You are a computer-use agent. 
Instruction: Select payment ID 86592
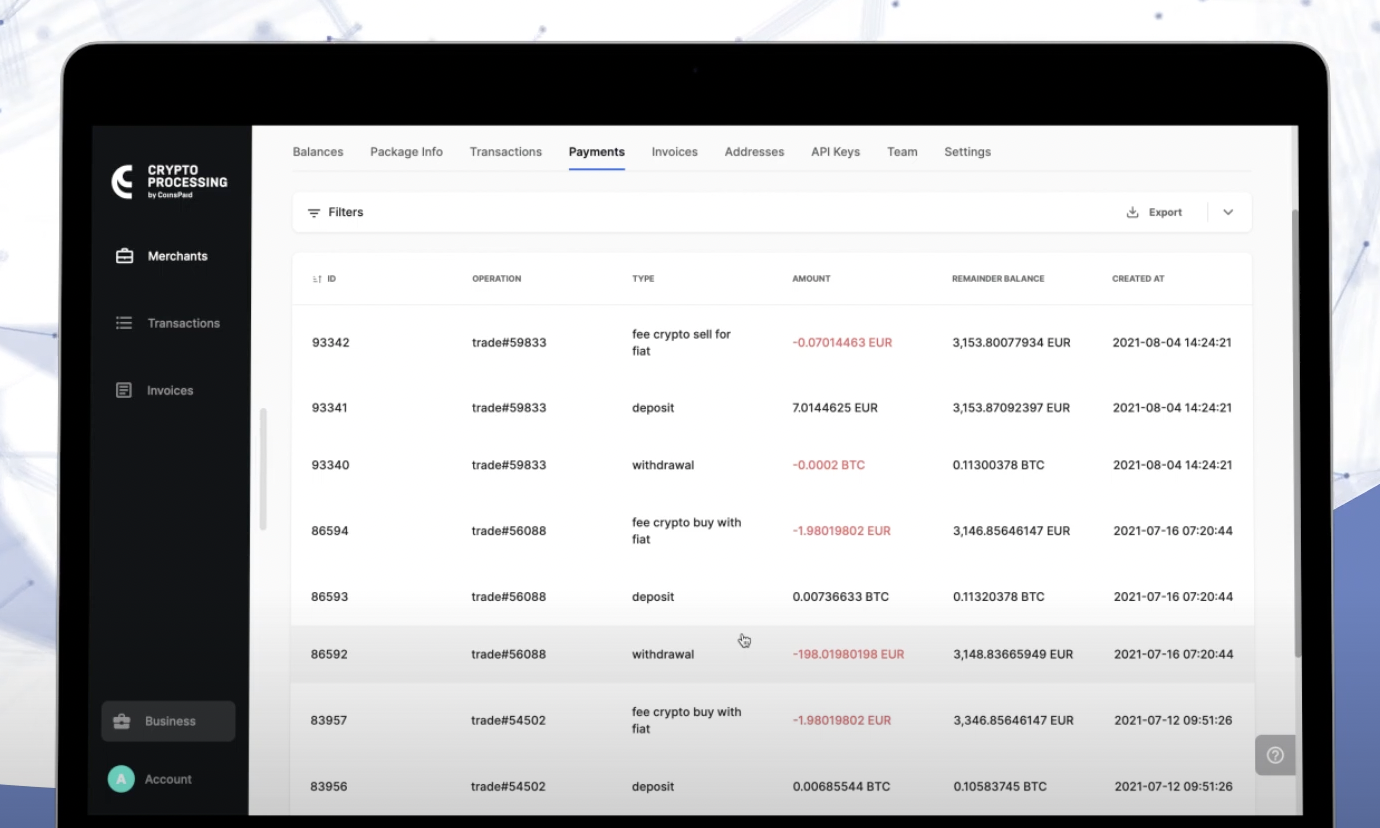(330, 654)
